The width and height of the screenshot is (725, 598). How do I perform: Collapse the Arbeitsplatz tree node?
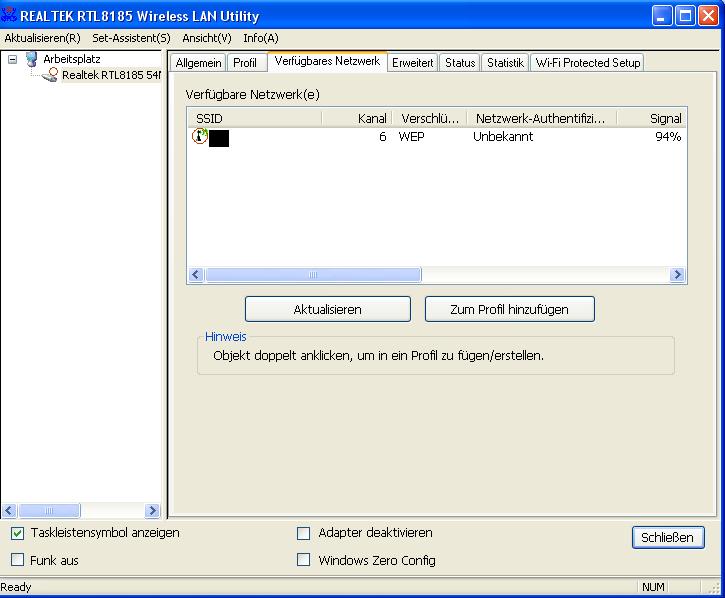[12, 59]
